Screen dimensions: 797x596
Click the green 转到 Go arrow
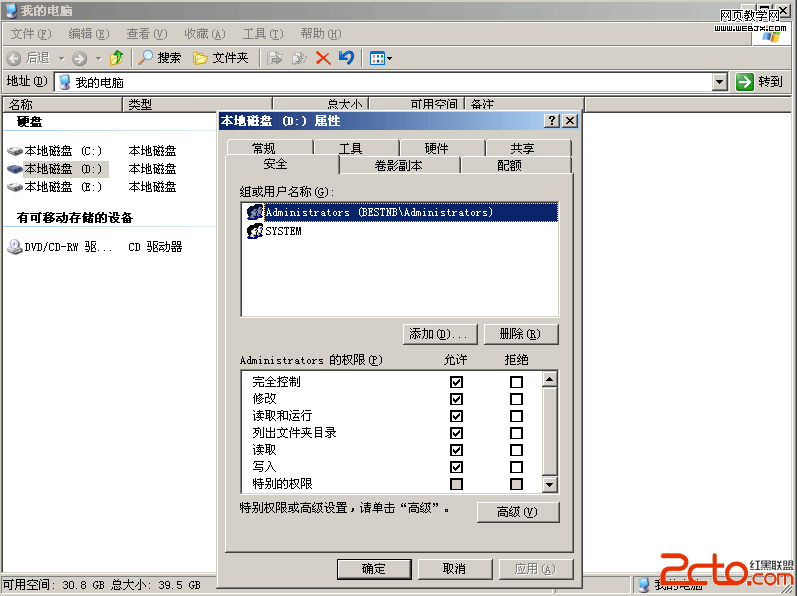pyautogui.click(x=745, y=81)
